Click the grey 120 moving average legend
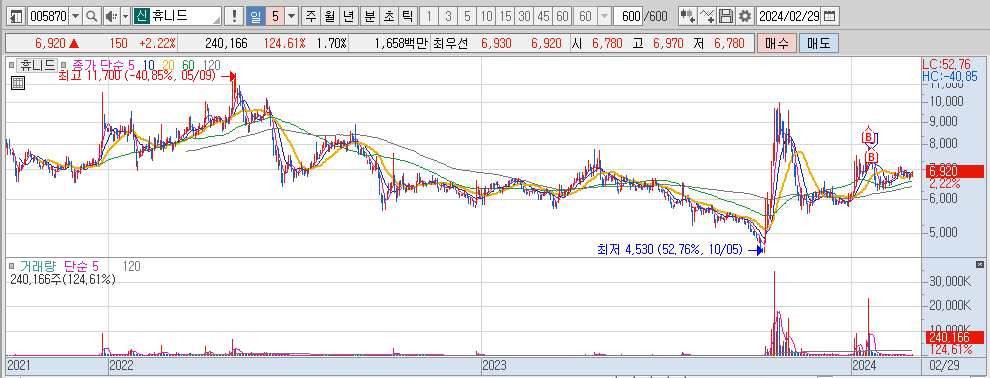This screenshot has height=378, width=990. click(x=212, y=64)
